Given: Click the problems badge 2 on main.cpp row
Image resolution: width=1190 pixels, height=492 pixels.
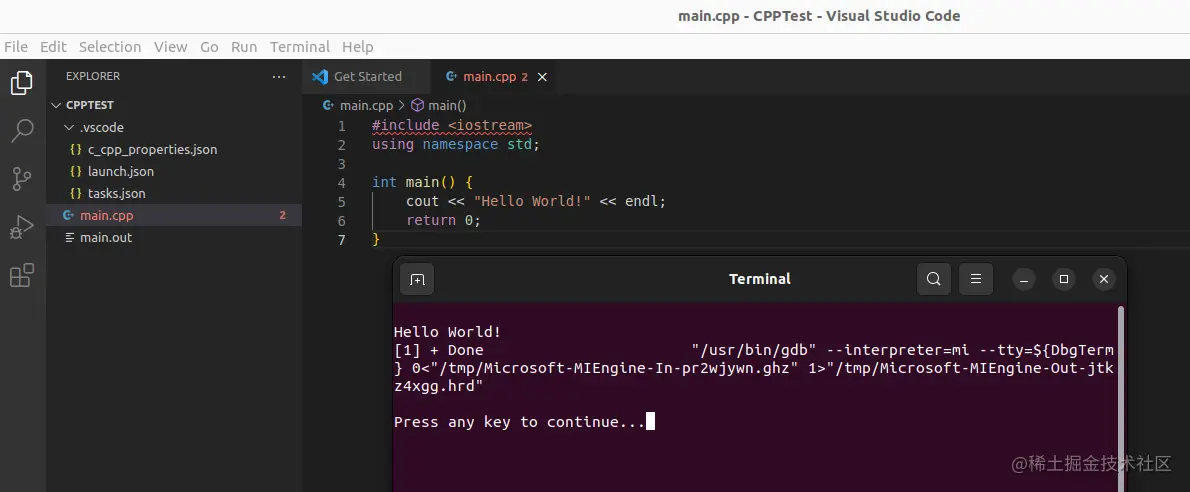Looking at the screenshot, I should pyautogui.click(x=282, y=216).
